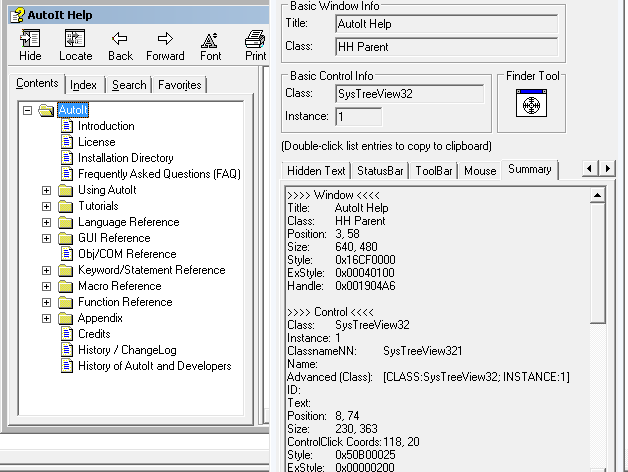Switch to the StatusBar tab
This screenshot has width=628, height=472.
tap(380, 171)
